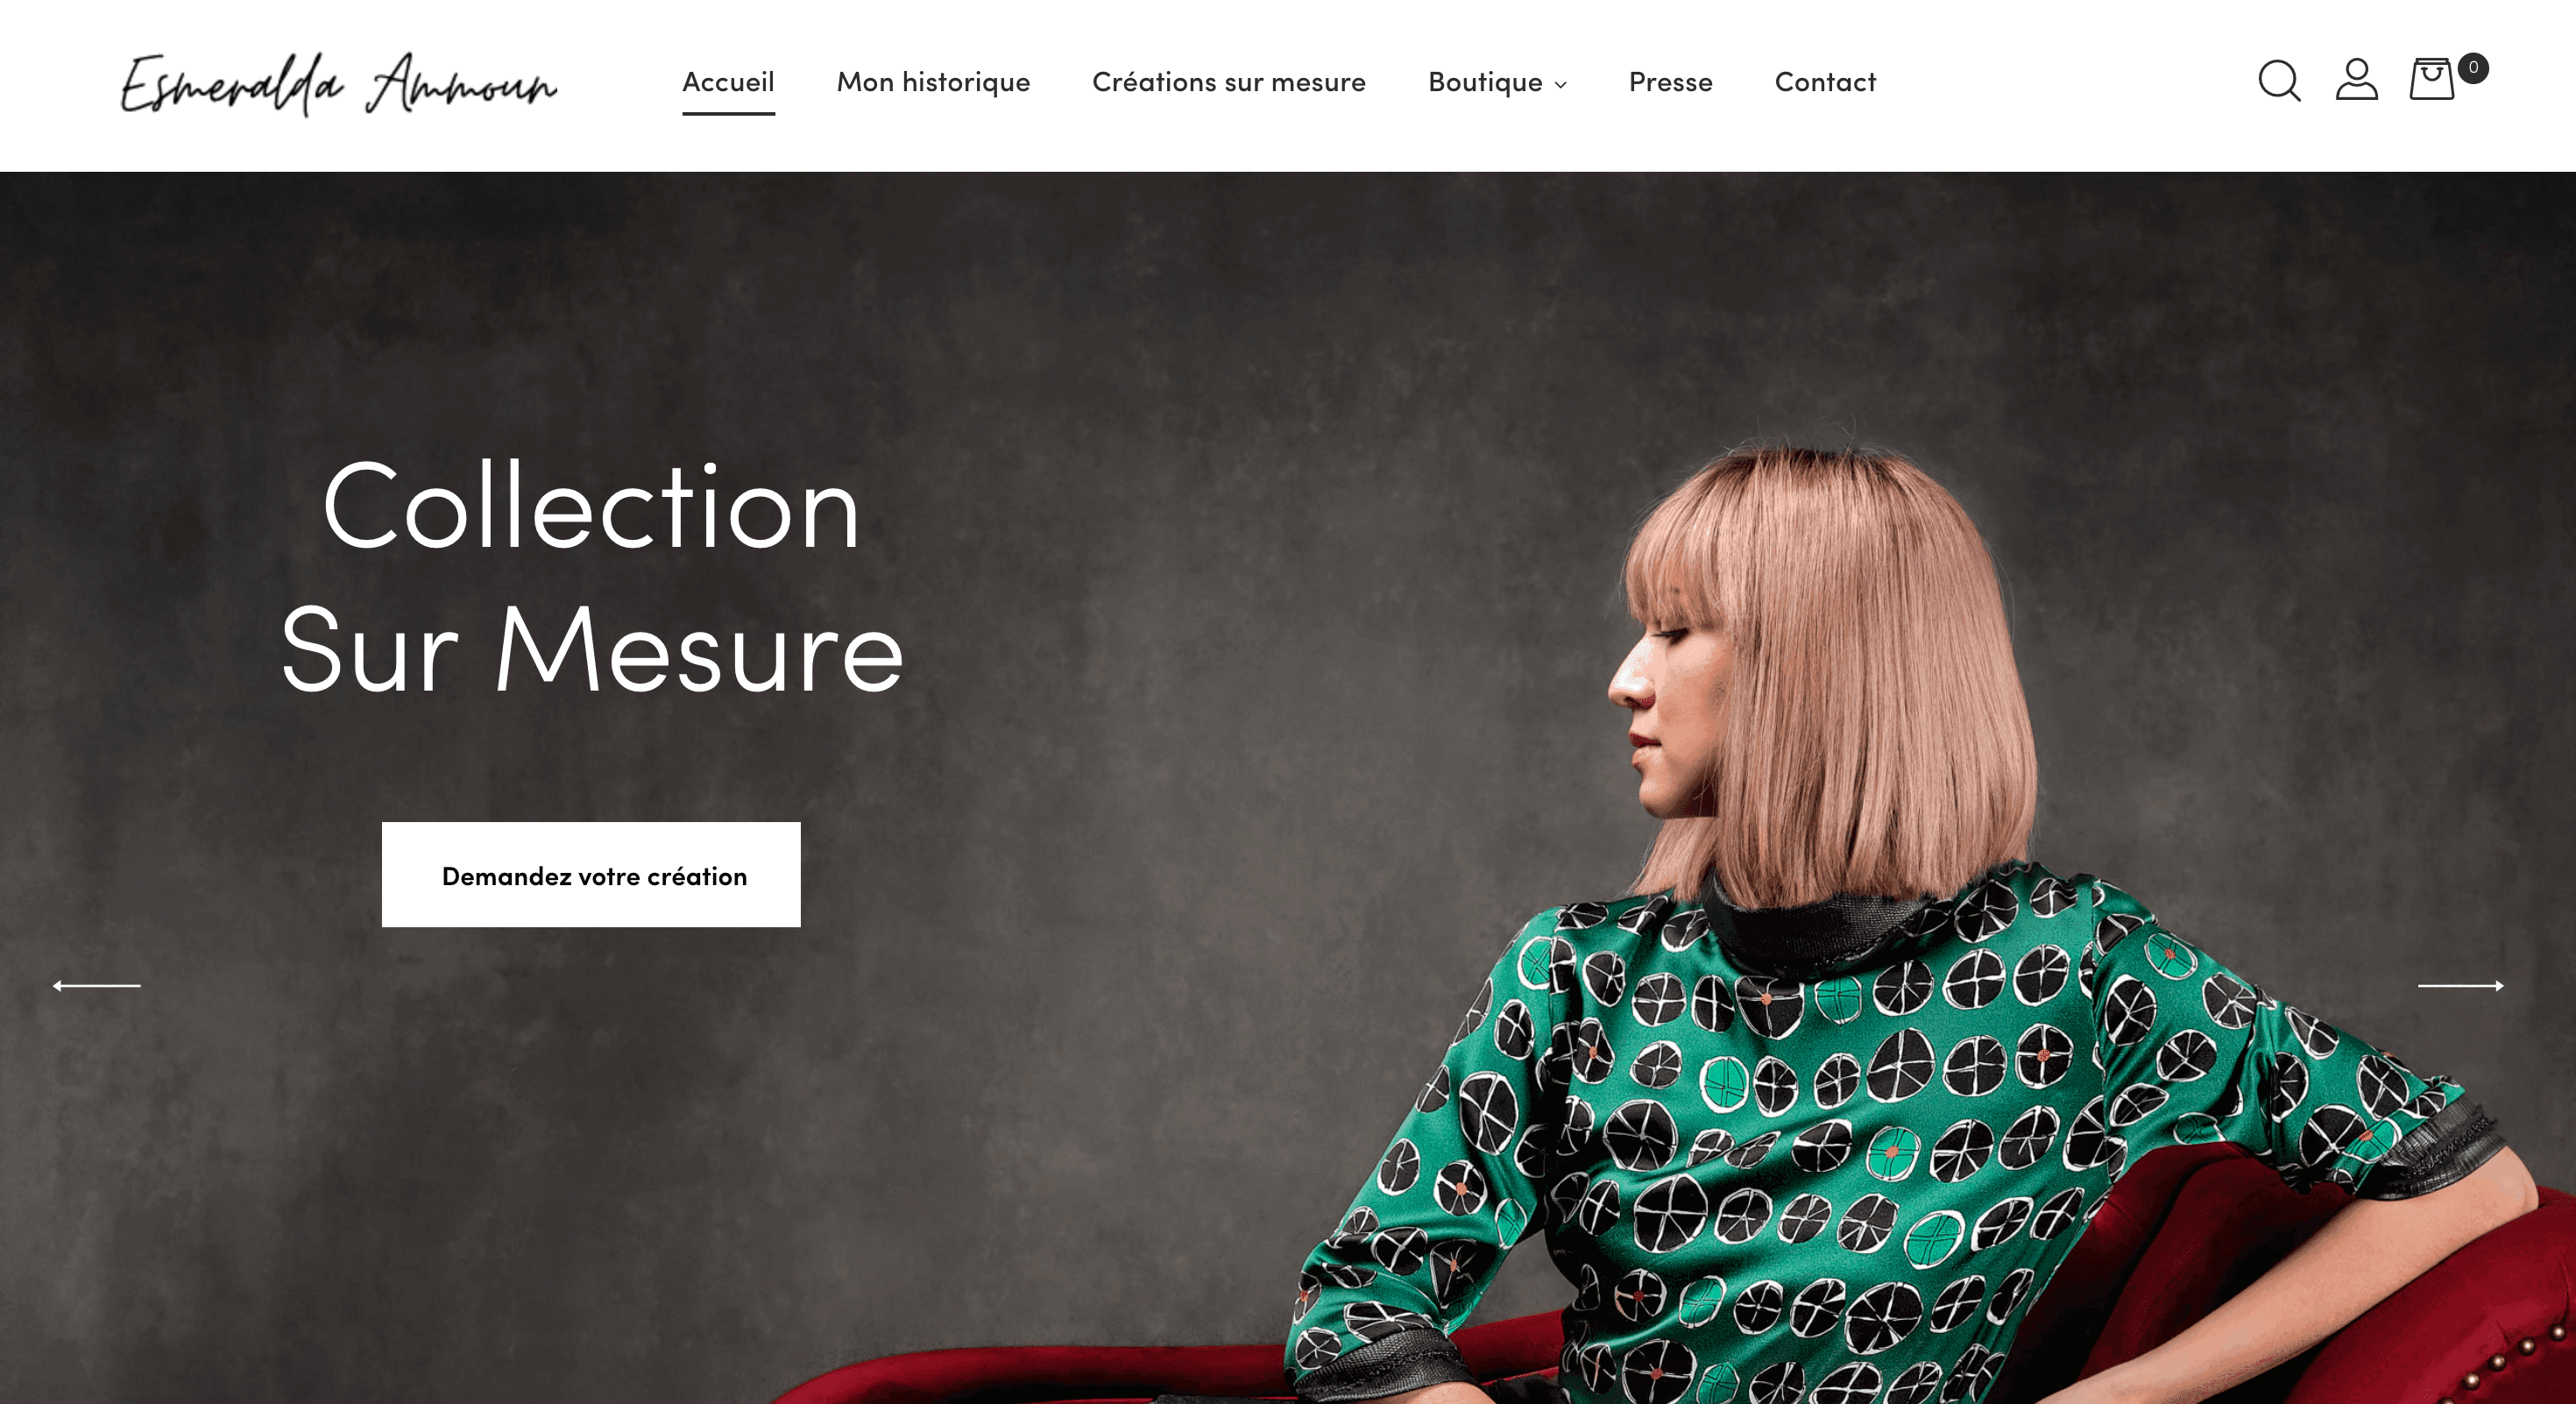Click the Esmeralda Ammoun signature logo
The width and height of the screenshot is (2576, 1404).
tap(338, 84)
